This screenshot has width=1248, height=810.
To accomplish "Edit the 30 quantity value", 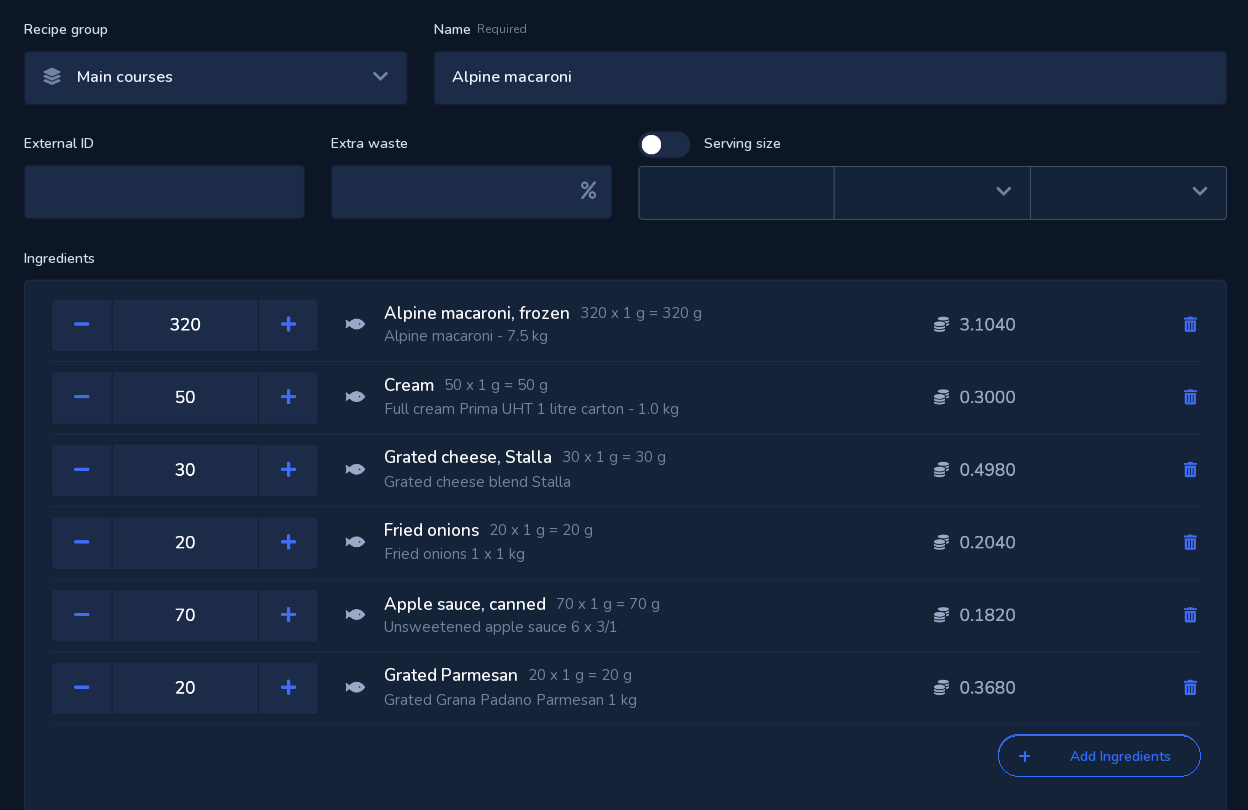I will [x=185, y=470].
